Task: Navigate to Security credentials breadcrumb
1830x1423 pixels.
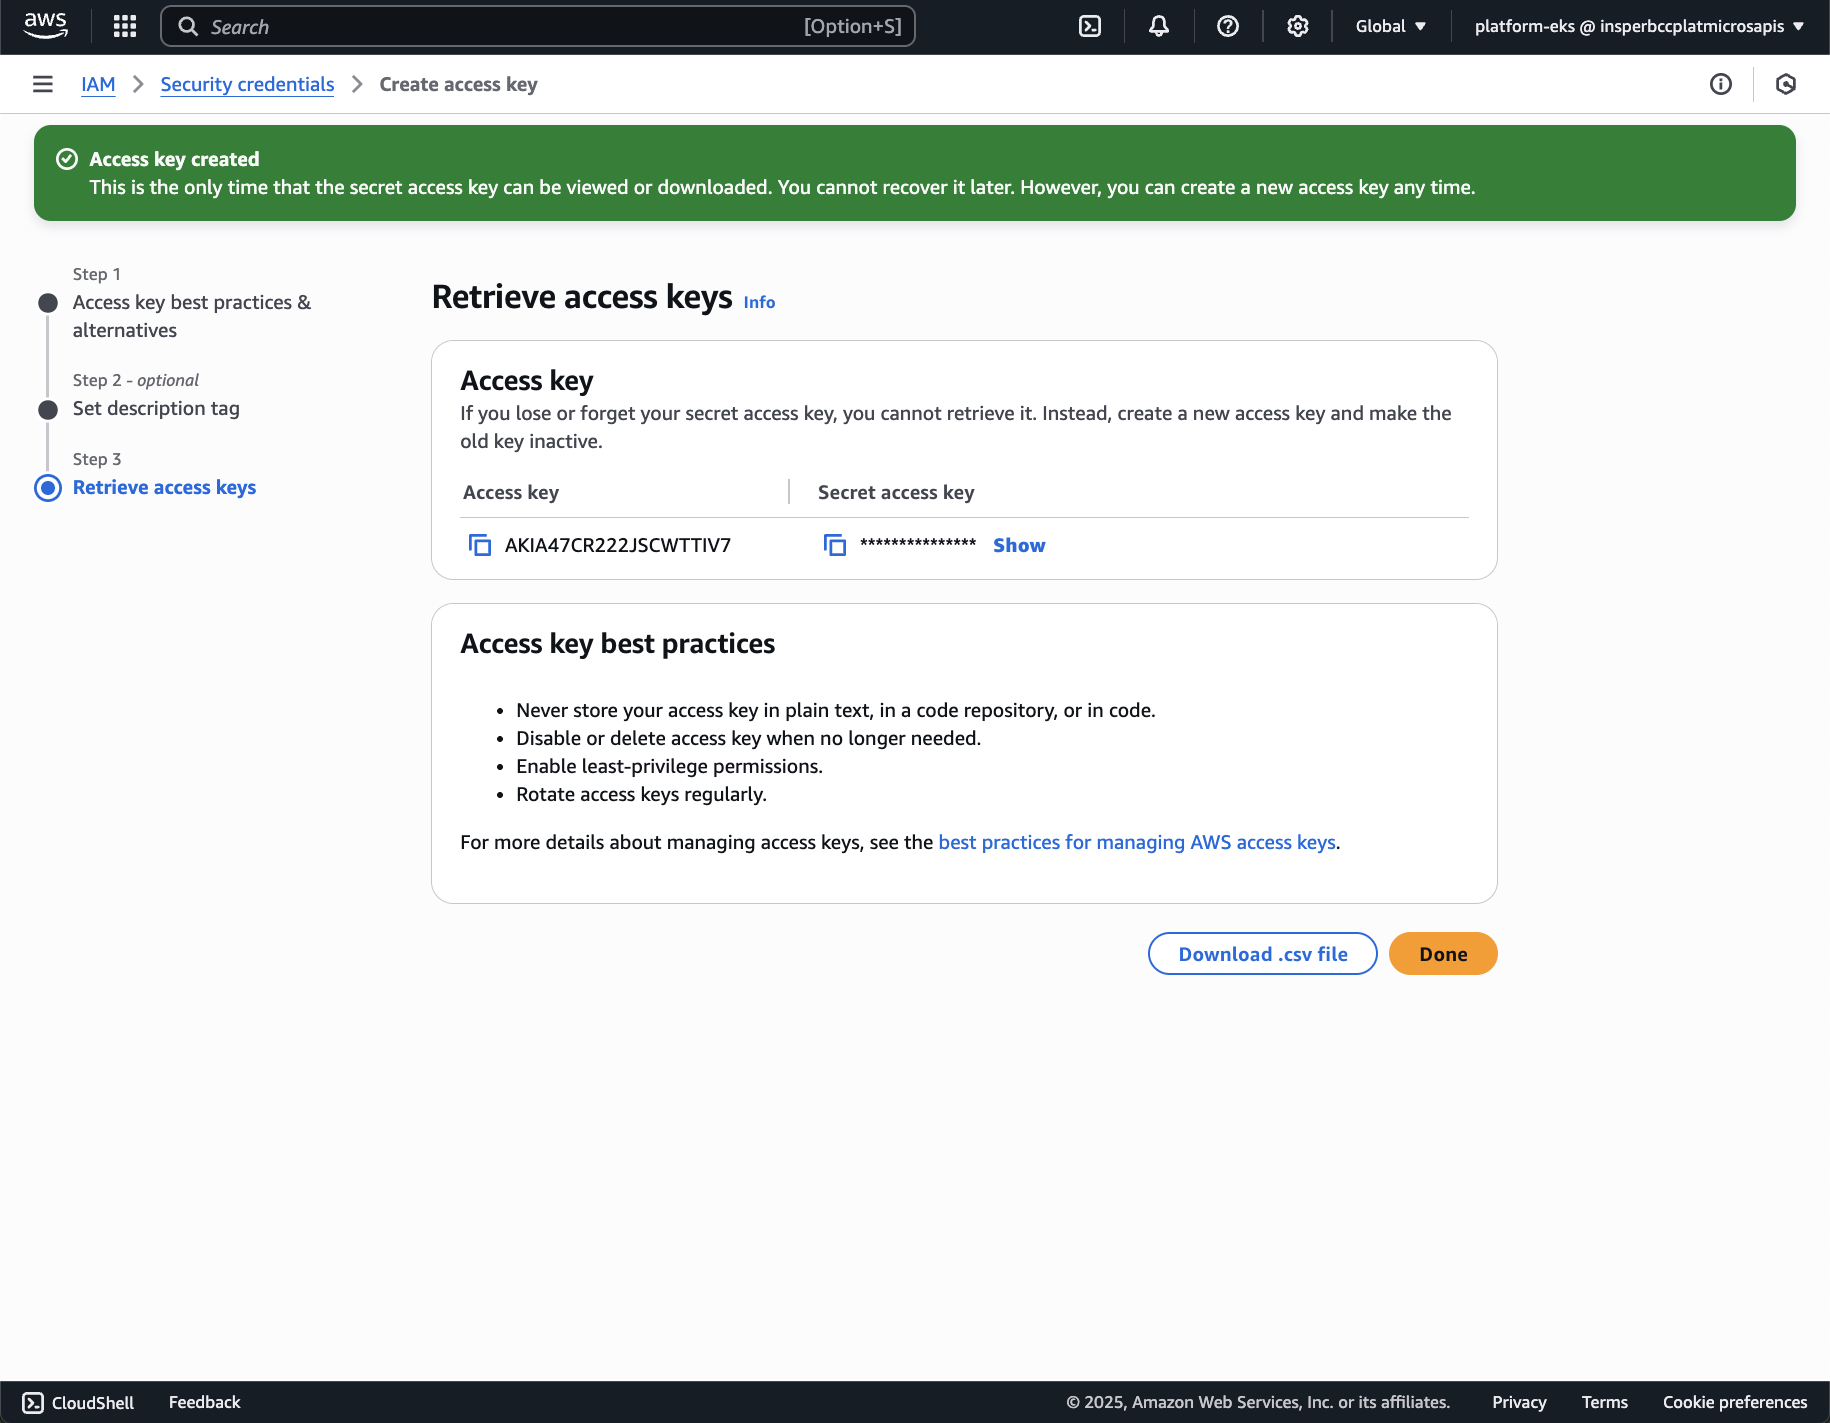Action: click(x=247, y=84)
